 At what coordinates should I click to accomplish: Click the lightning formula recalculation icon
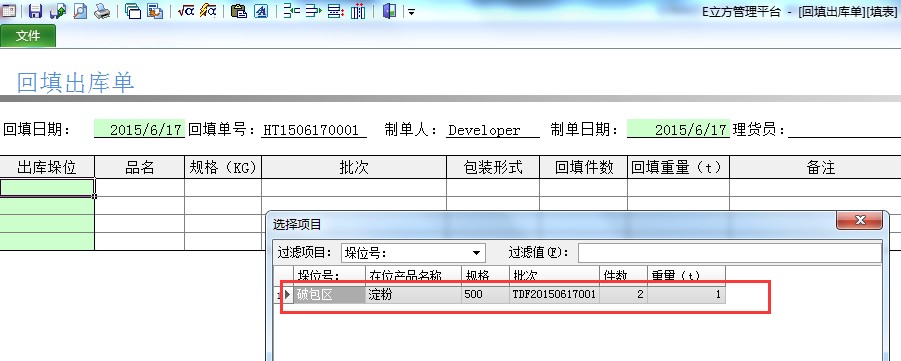tap(208, 11)
